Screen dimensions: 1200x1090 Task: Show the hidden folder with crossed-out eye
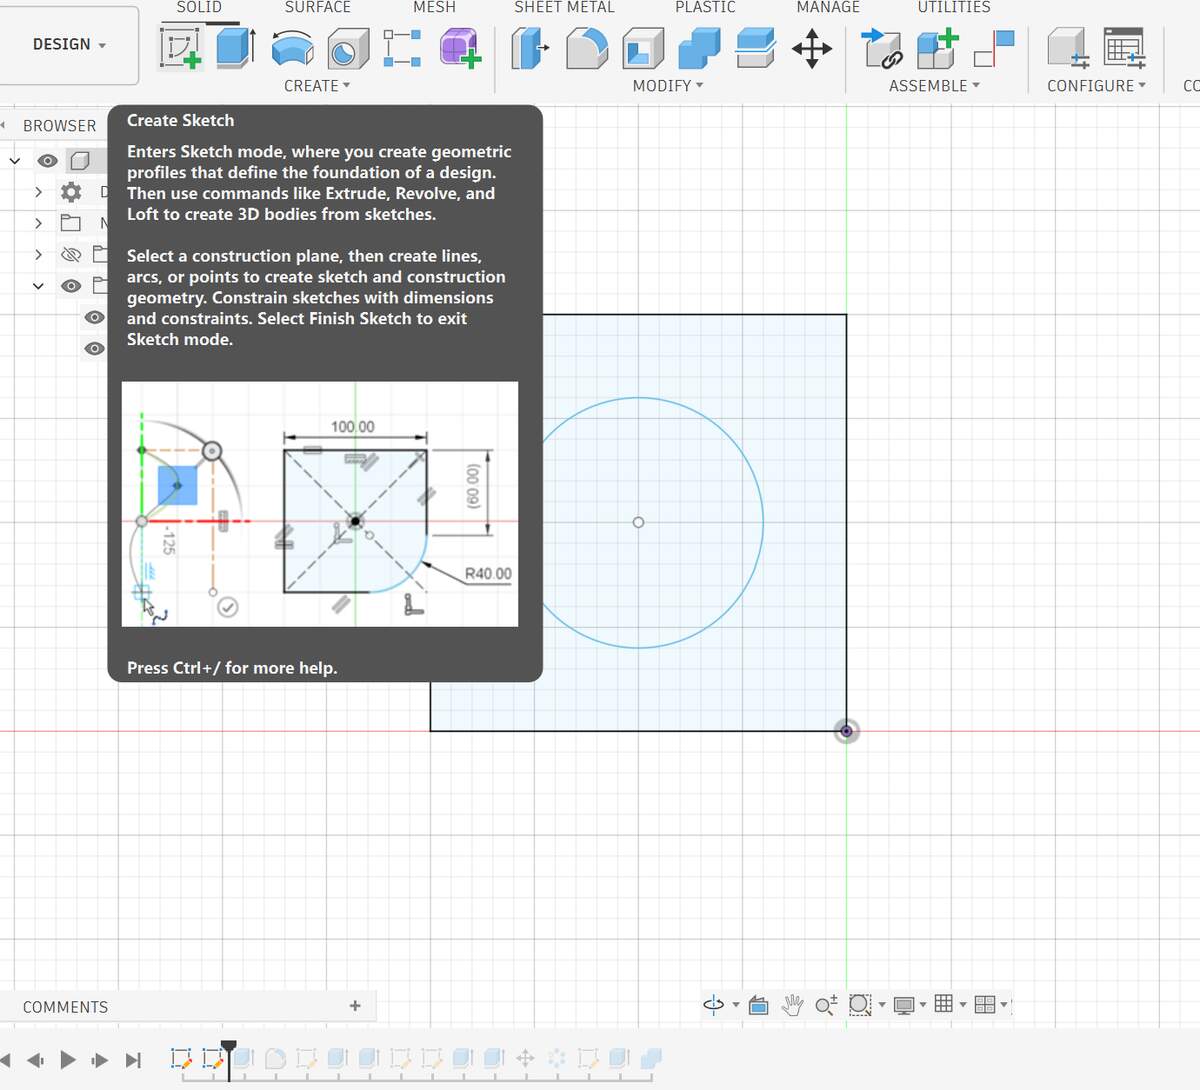(71, 254)
